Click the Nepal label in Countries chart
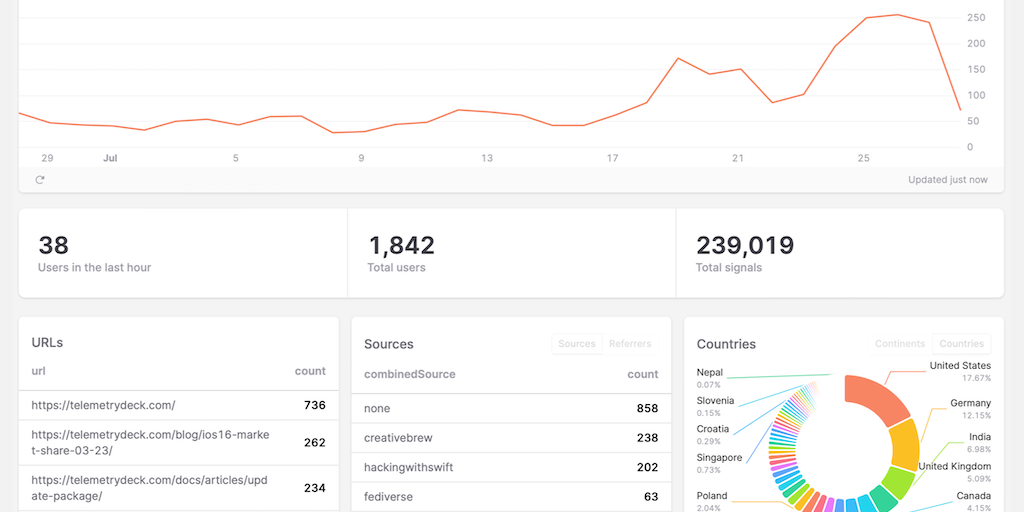 (710, 372)
